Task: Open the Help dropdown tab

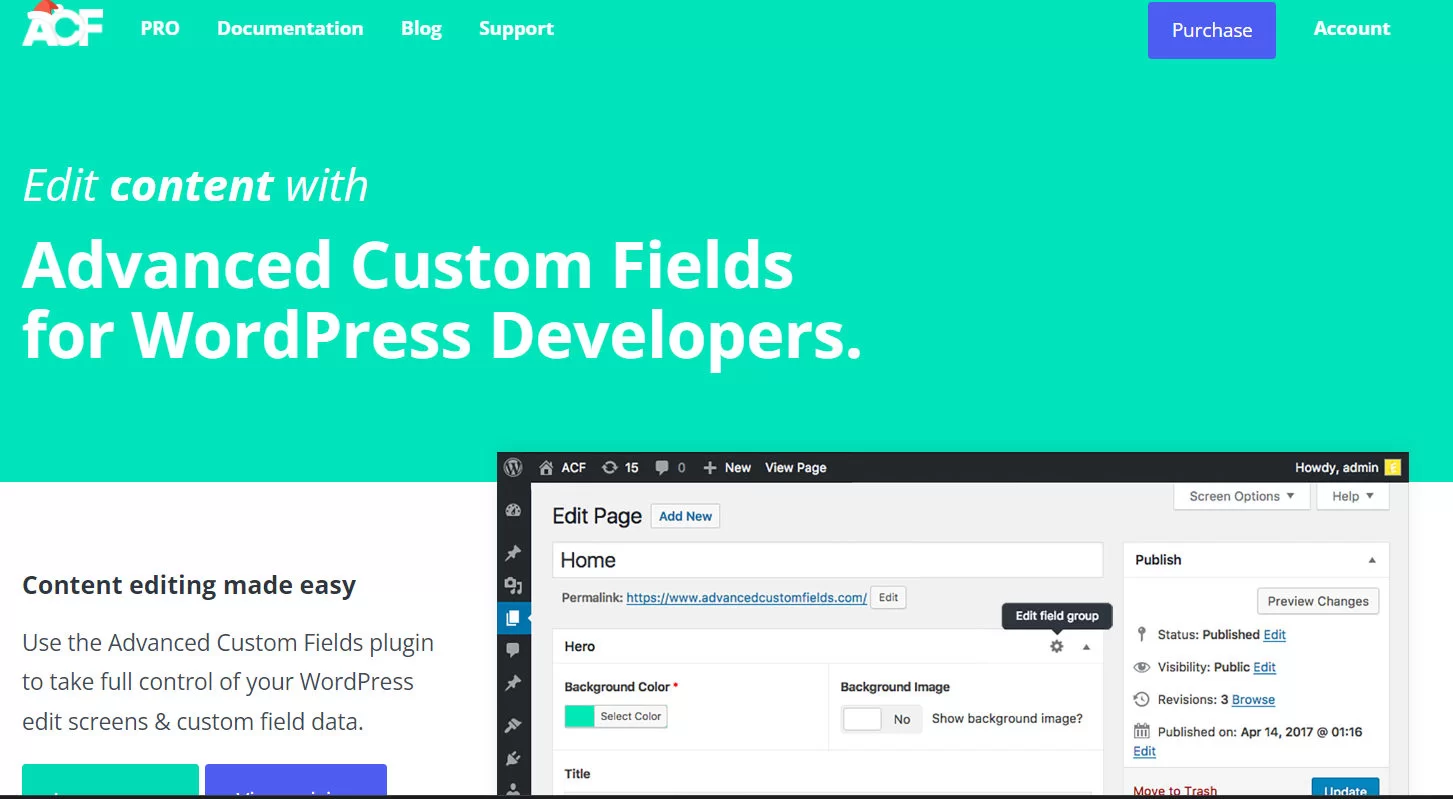Action: [x=1352, y=496]
